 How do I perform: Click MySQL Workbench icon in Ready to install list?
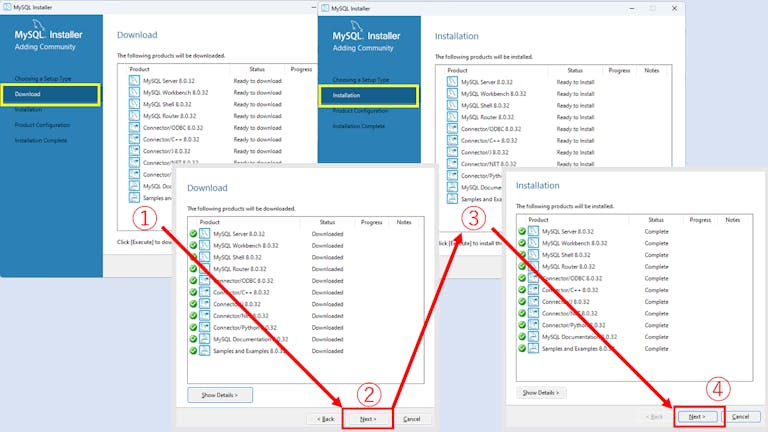452,94
